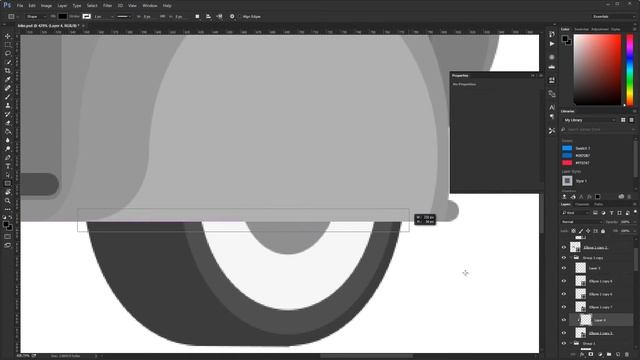Switch to the Adjustments tab
Viewport: 640px width, 360px height.
[x=600, y=29]
